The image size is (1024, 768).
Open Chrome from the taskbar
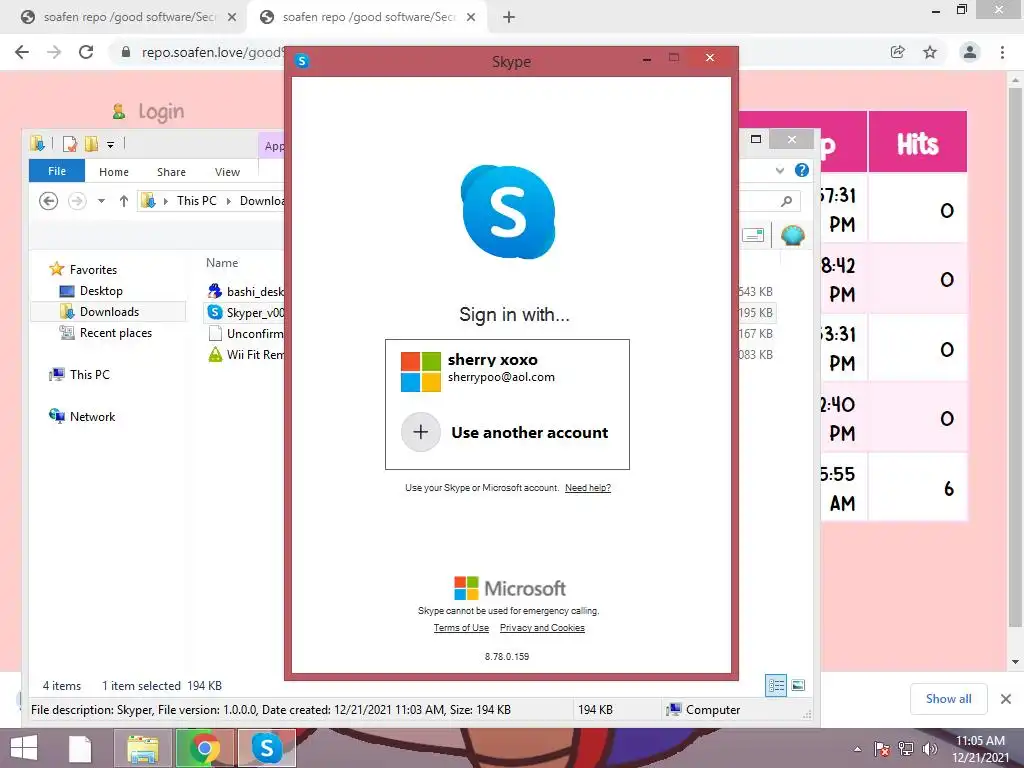pos(204,748)
